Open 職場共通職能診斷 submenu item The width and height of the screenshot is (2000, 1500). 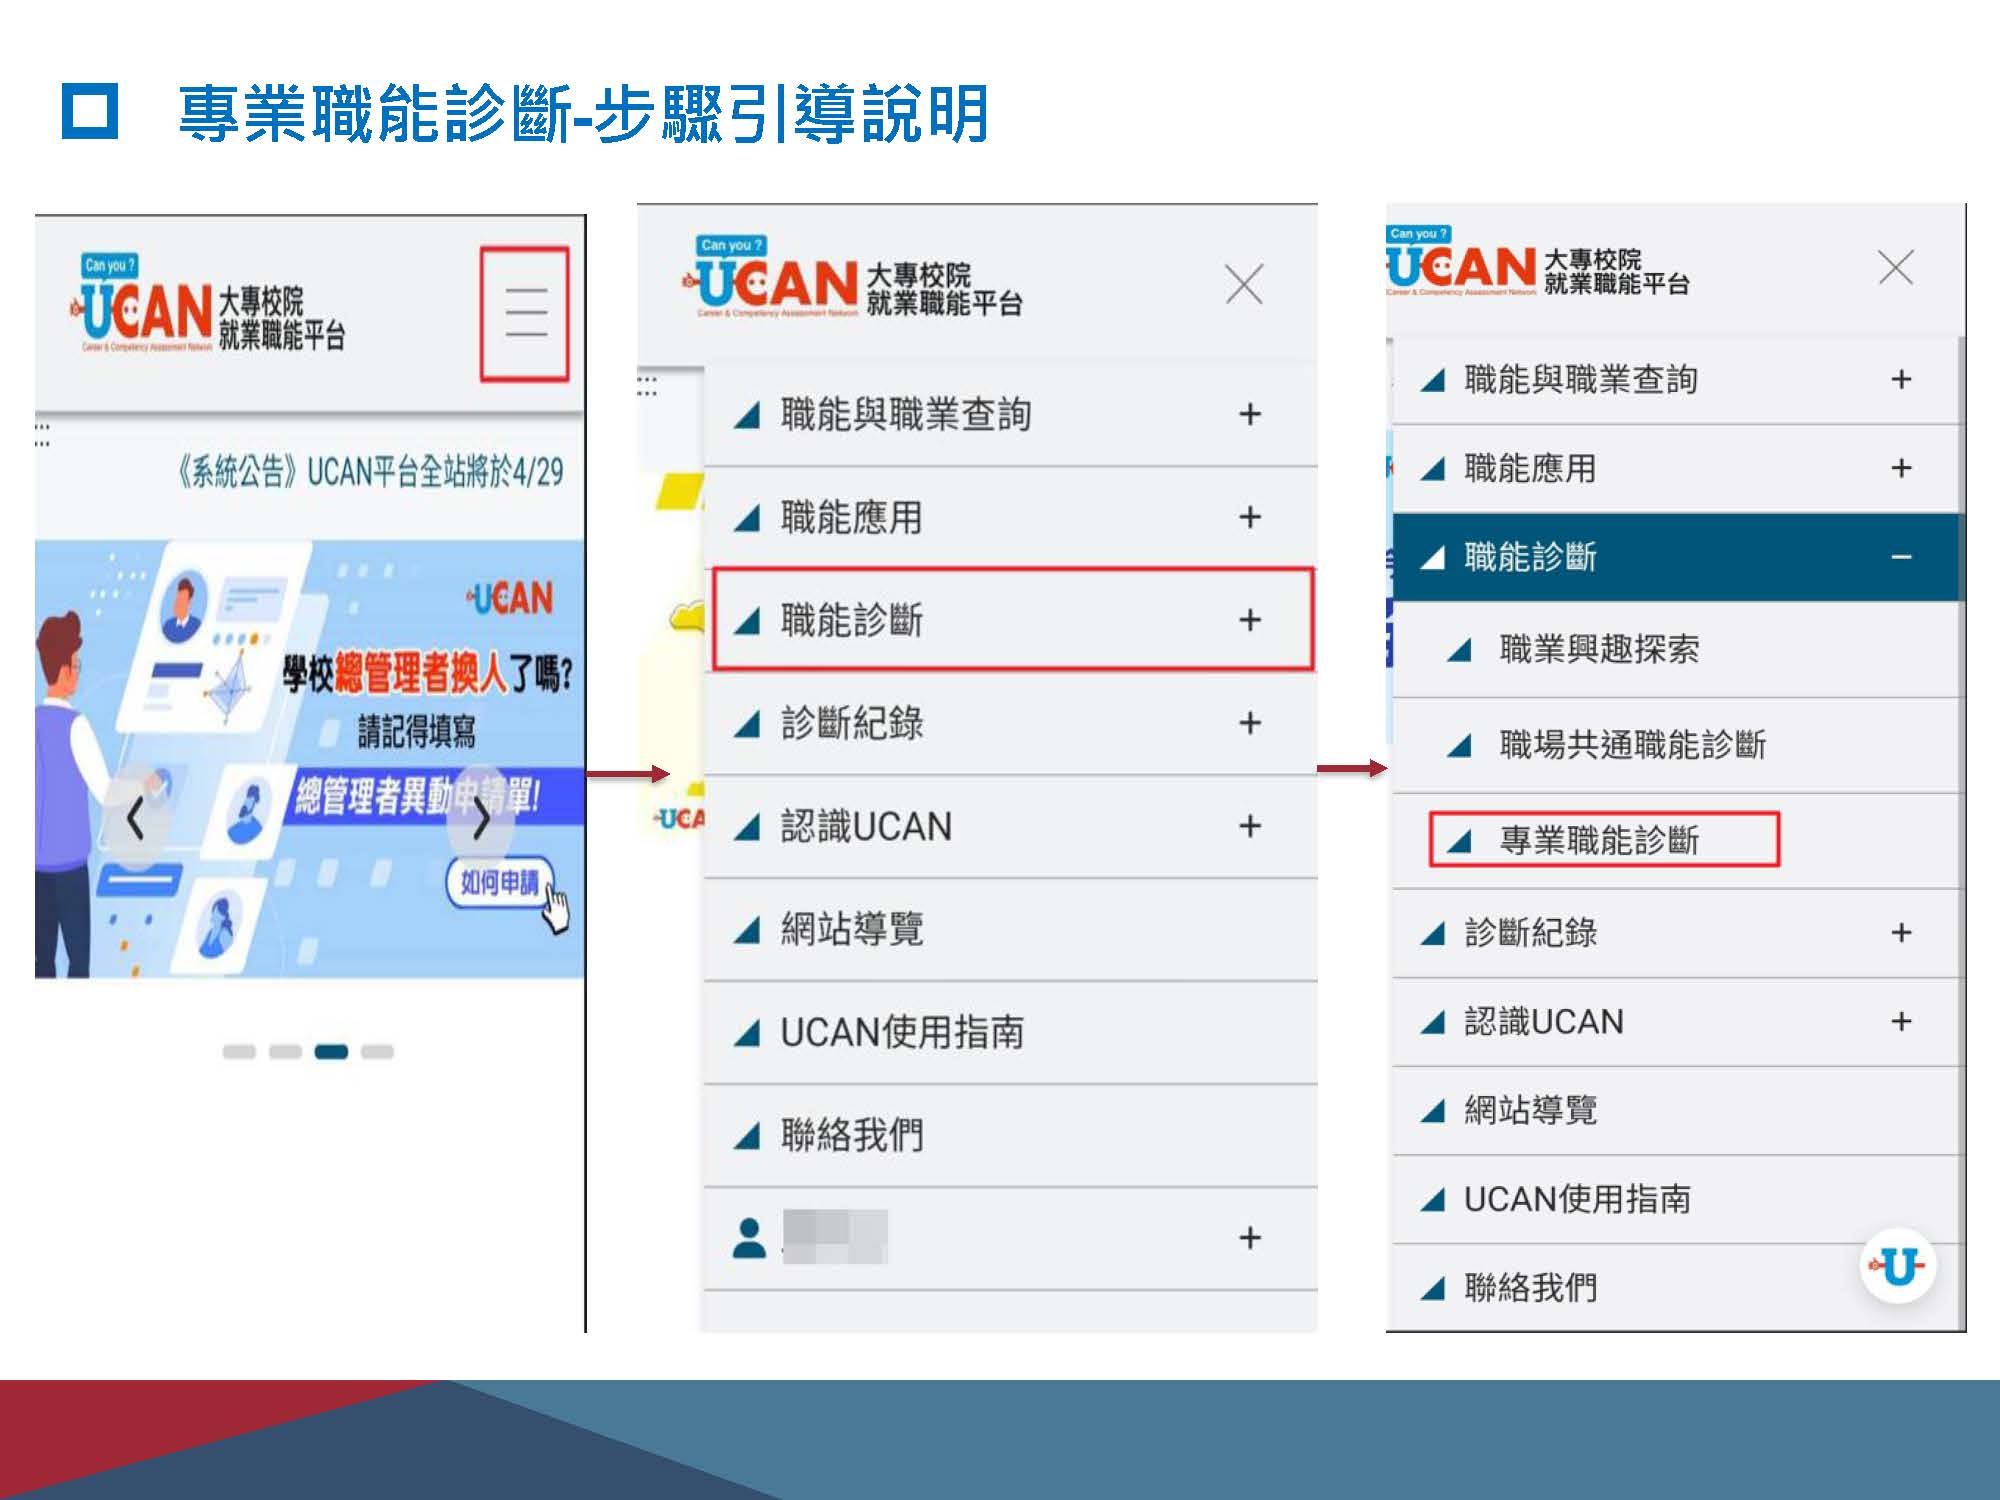[x=1632, y=744]
